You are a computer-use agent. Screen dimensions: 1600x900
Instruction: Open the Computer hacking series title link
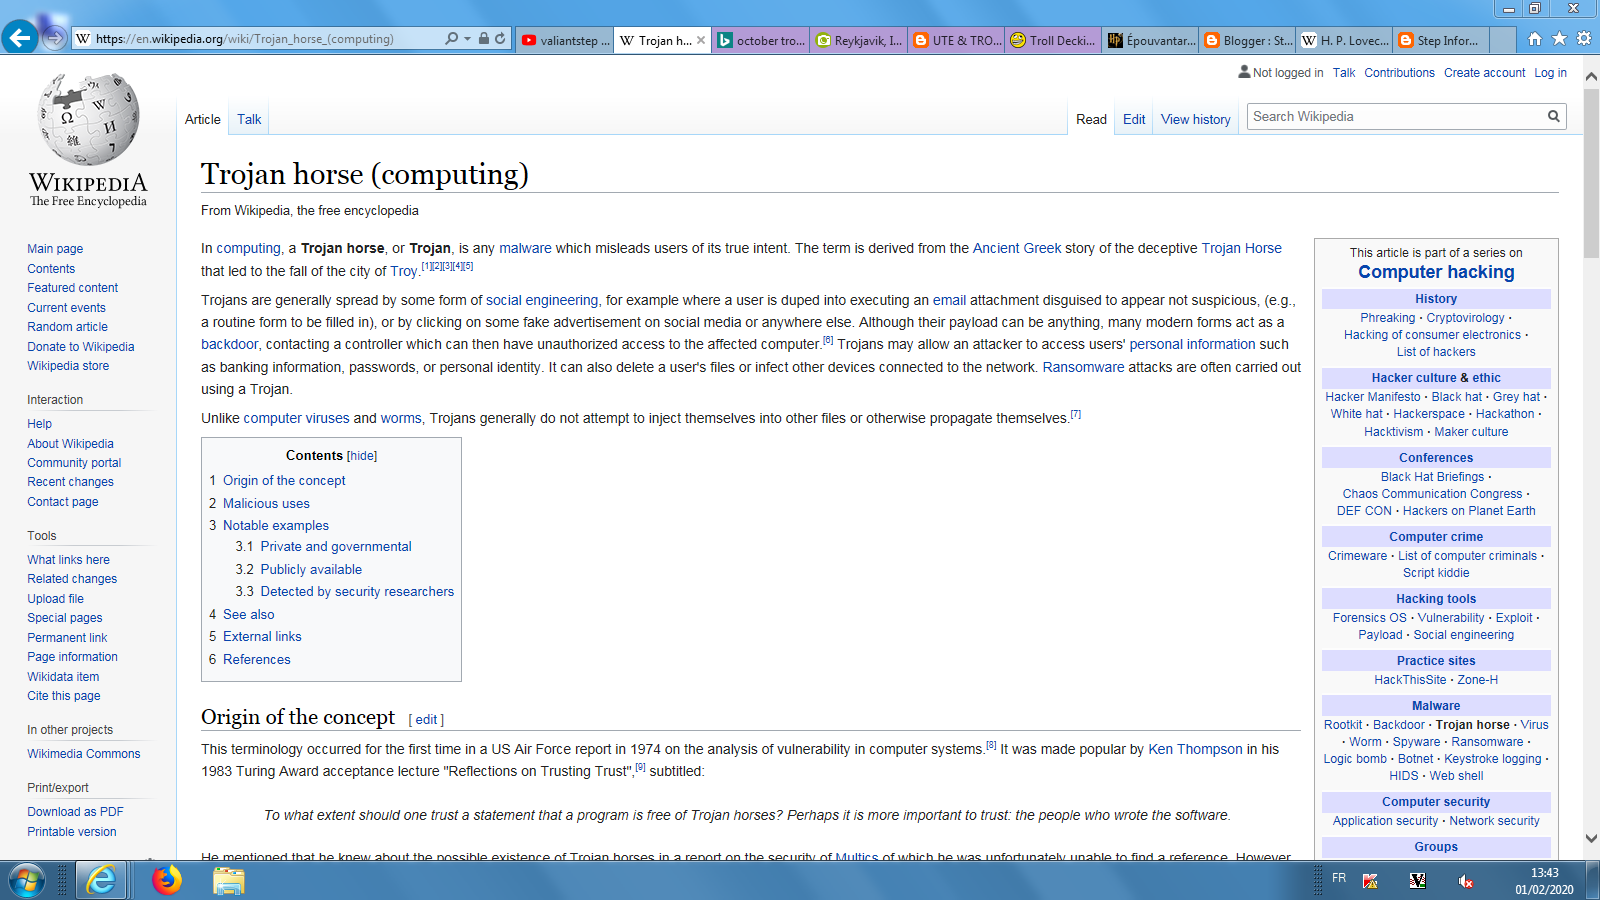[1436, 272]
